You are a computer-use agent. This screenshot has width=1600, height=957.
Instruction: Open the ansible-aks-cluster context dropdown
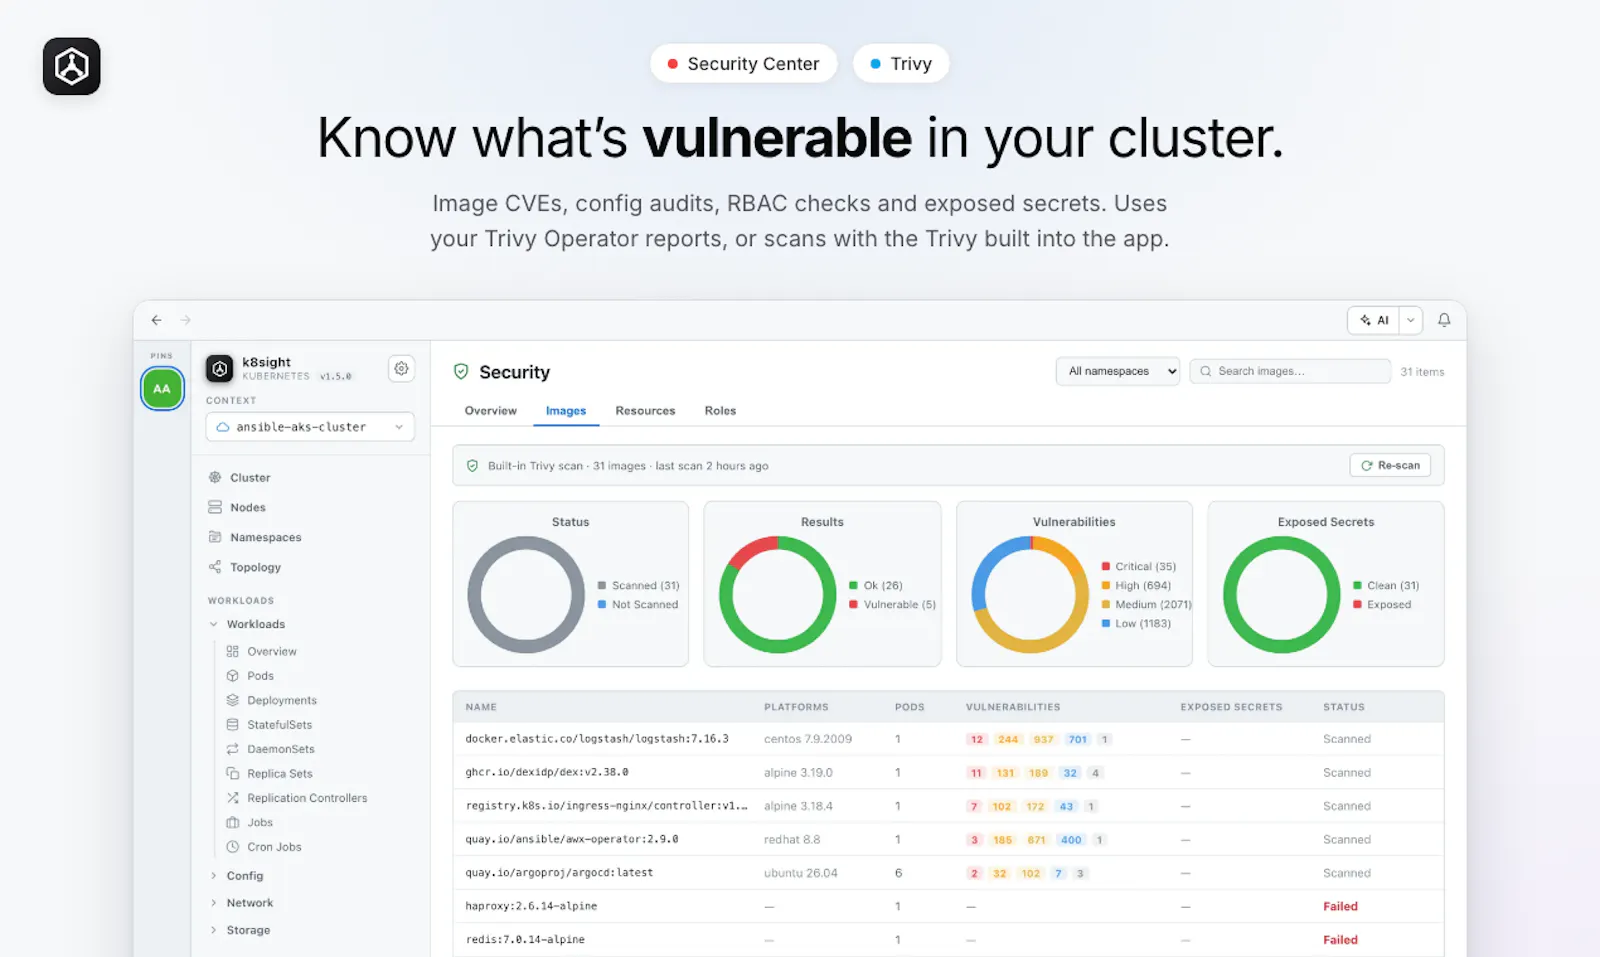[x=310, y=427]
